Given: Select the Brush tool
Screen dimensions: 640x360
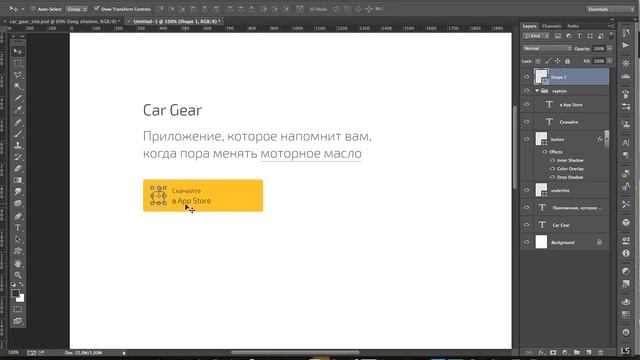Looking at the screenshot, I should [x=18, y=133].
